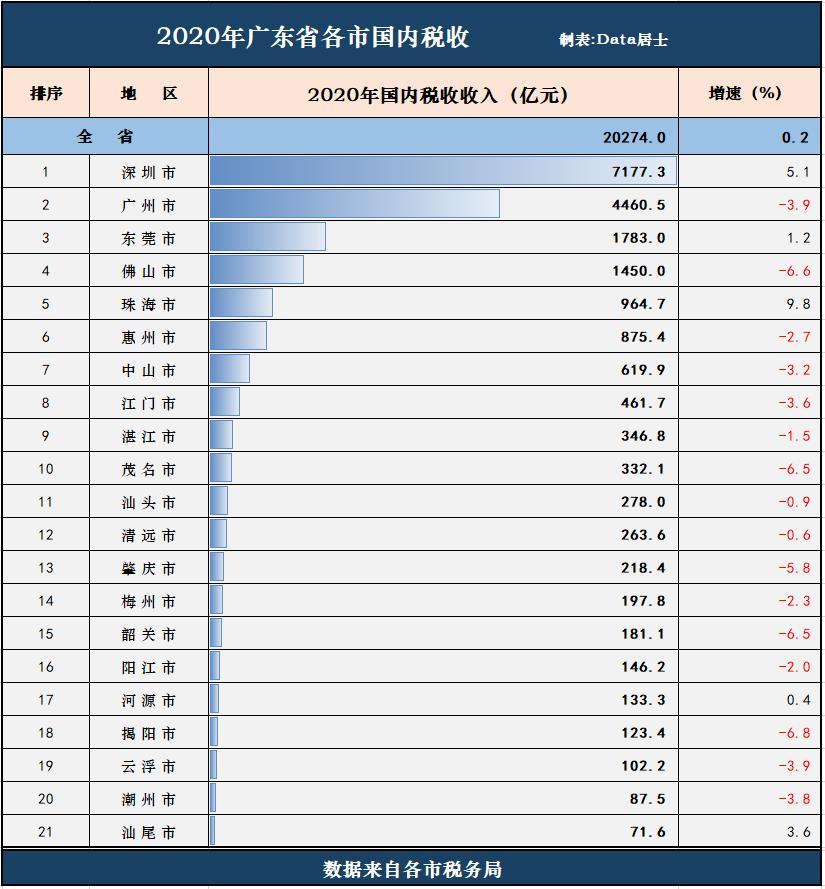Click the city name 中山市
The height and width of the screenshot is (889, 825).
click(x=149, y=370)
